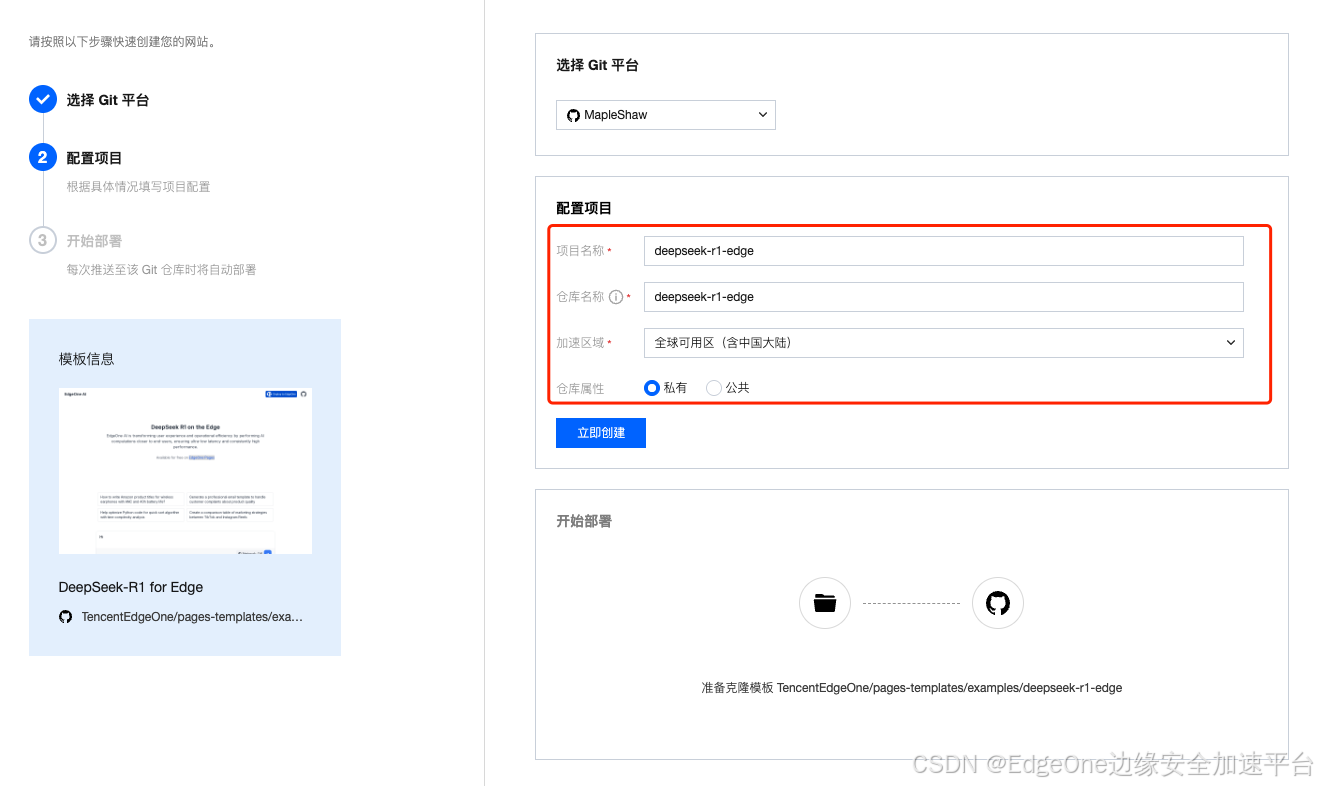
Task: Click the 模板信息 heading
Action: pyautogui.click(x=87, y=359)
